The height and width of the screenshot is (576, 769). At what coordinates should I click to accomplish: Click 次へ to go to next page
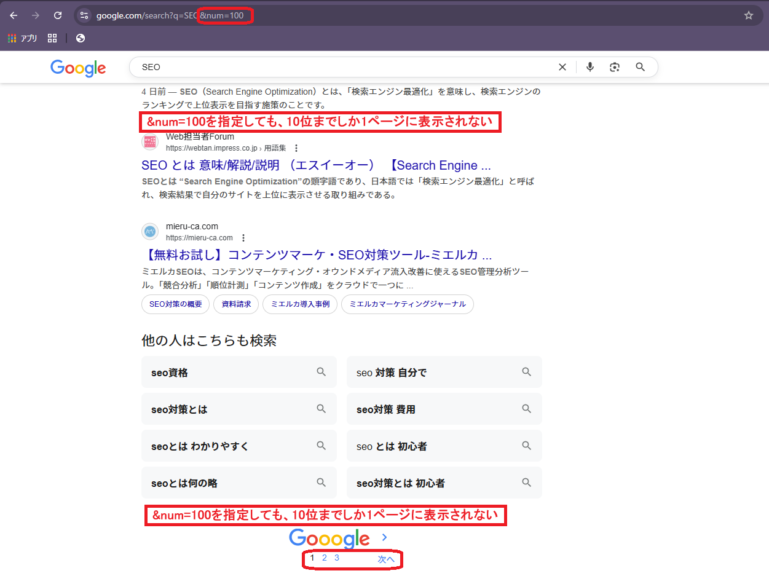point(385,559)
